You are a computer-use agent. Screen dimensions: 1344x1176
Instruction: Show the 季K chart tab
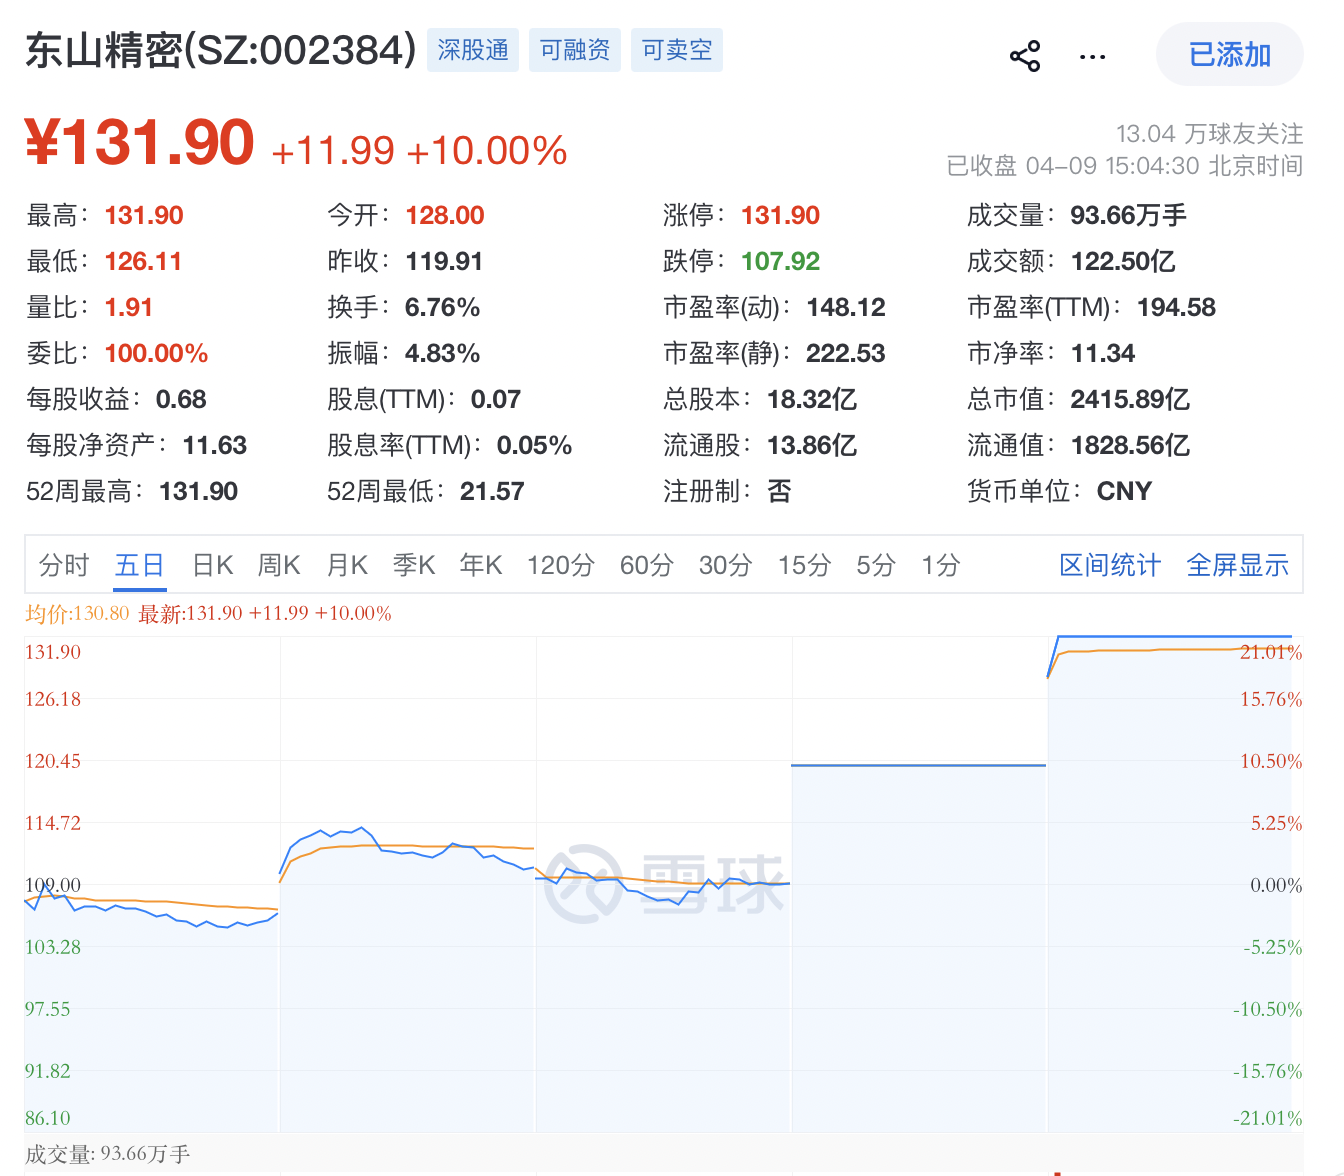point(414,565)
